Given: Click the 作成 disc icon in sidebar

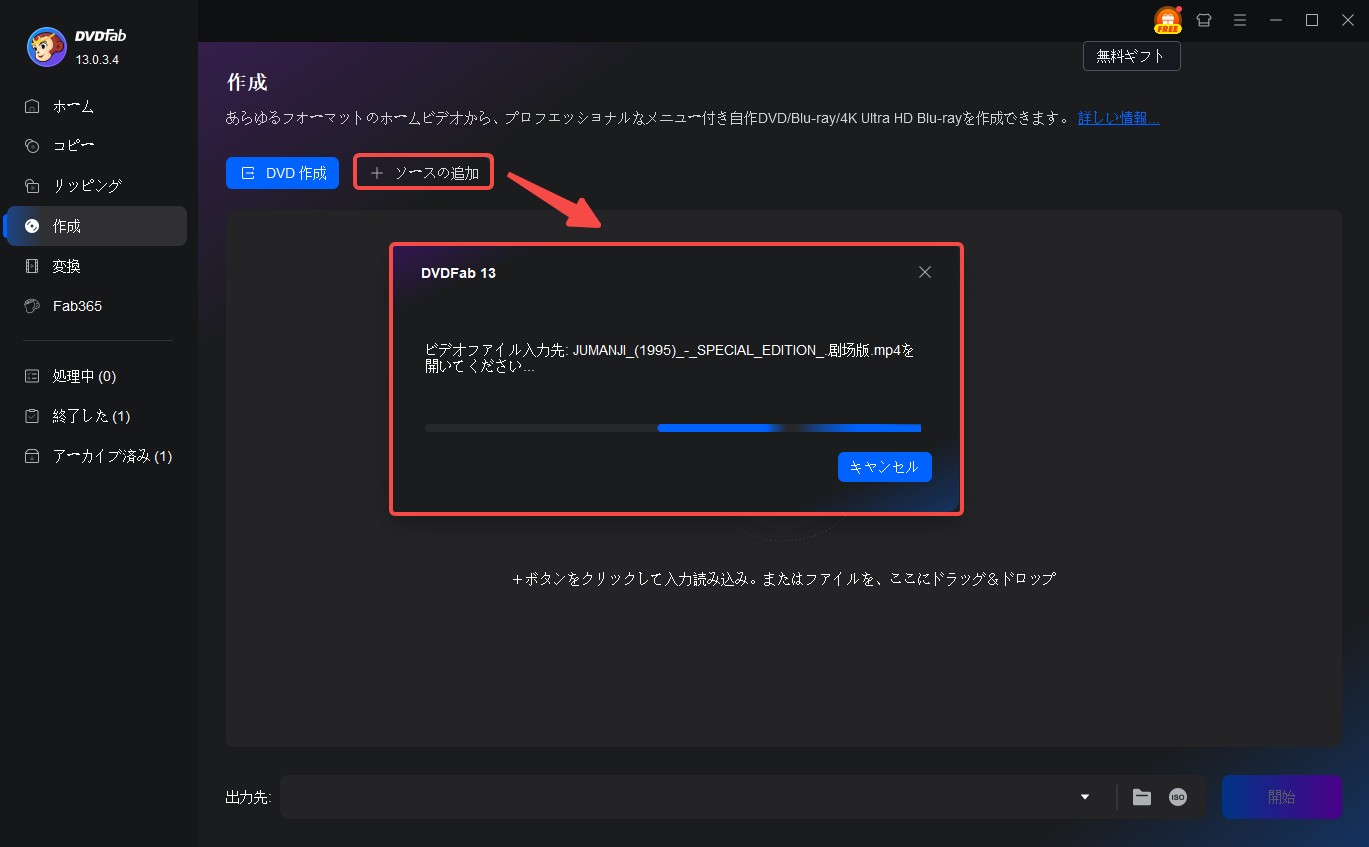Looking at the screenshot, I should coord(33,226).
